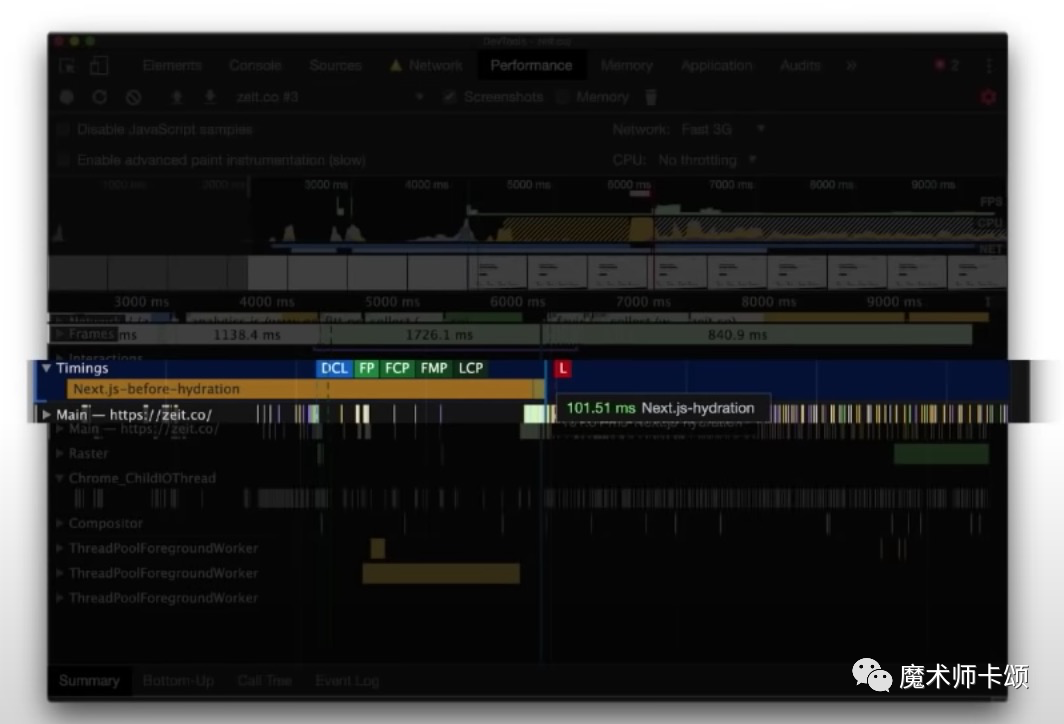Open the zeit.co #3 profile dropdown
1064x724 pixels.
[330, 97]
